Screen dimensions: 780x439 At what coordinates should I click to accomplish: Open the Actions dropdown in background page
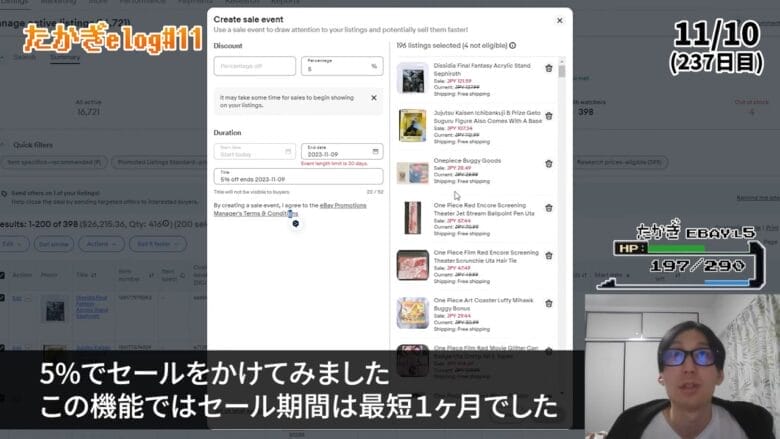pyautogui.click(x=101, y=244)
